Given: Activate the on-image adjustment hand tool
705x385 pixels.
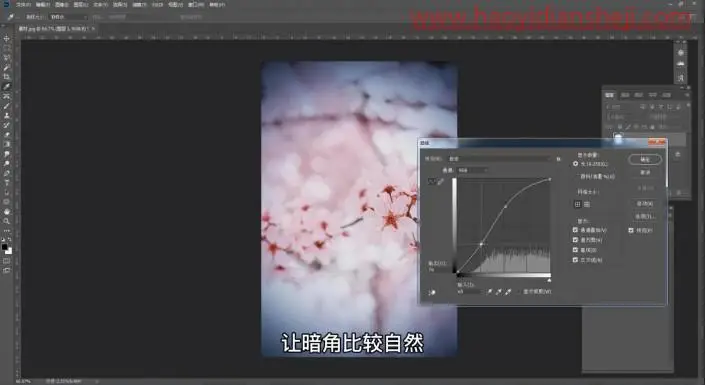Looking at the screenshot, I should 432,292.
